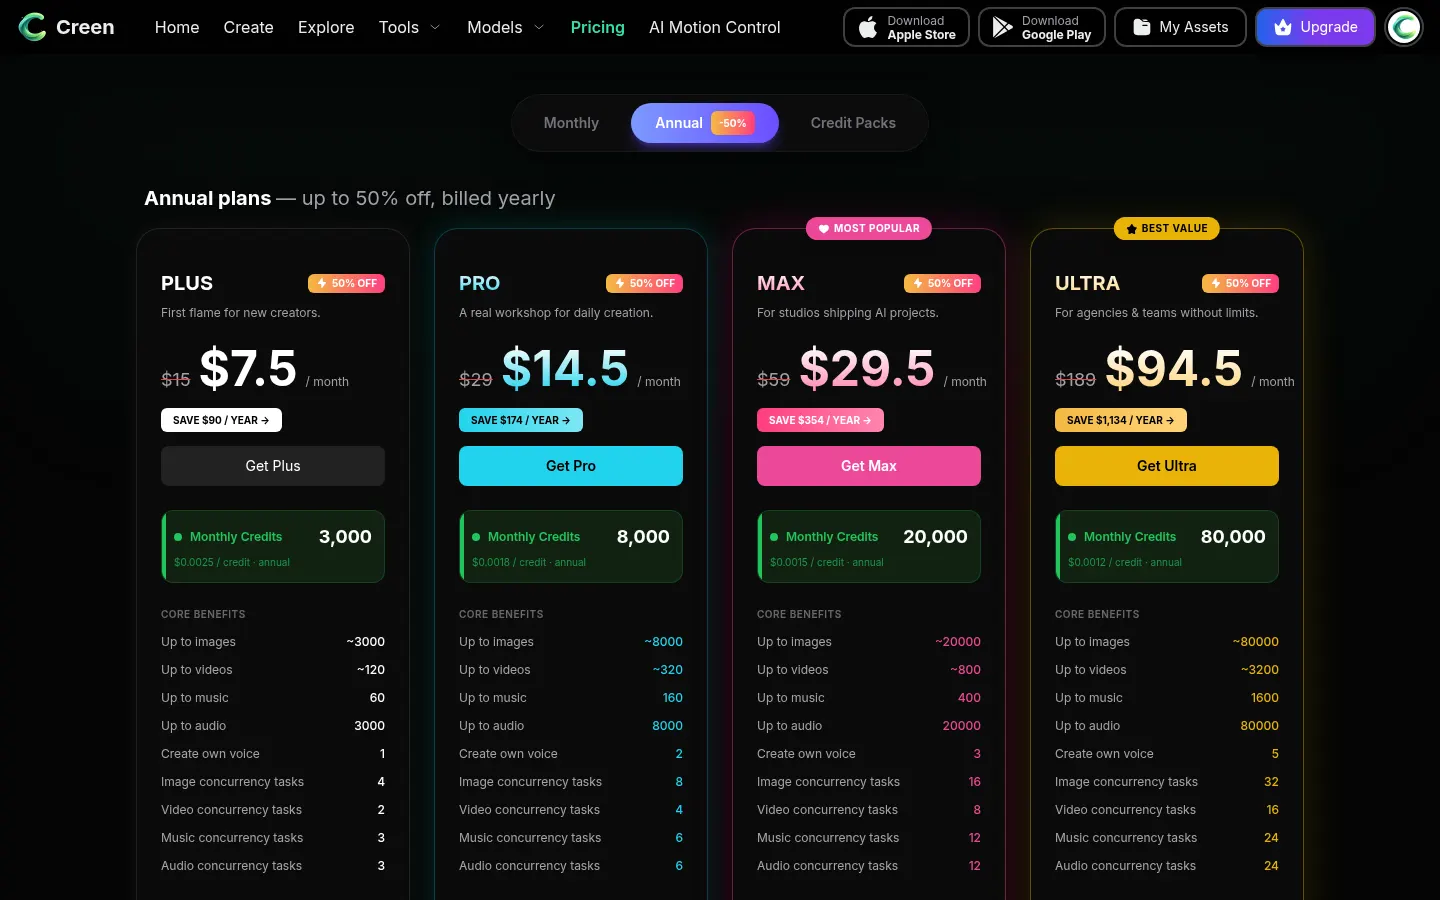Click 'For studios shipping AI projects.' text
Viewport: 1440px width, 900px height.
point(848,313)
